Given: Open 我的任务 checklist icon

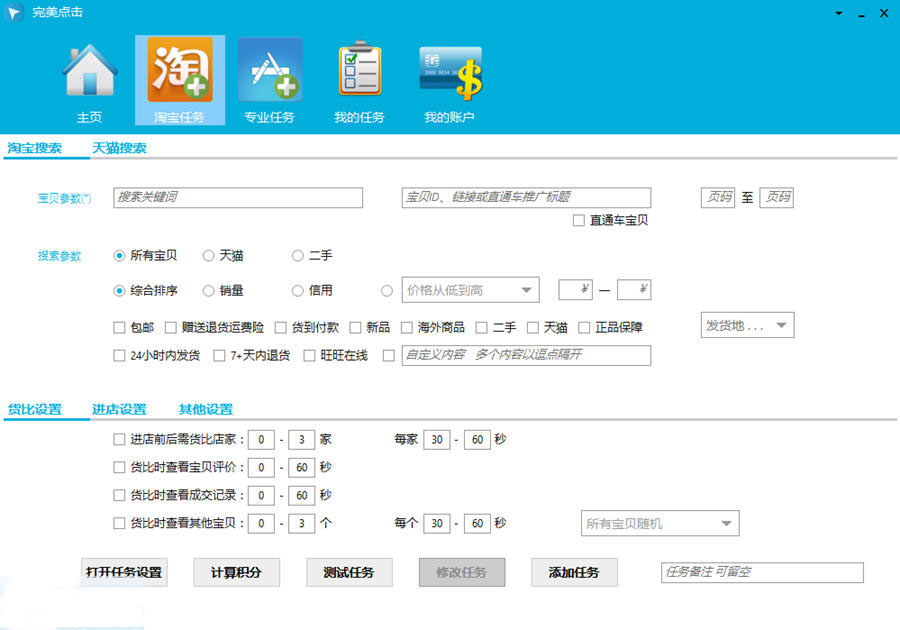Looking at the screenshot, I should [360, 69].
